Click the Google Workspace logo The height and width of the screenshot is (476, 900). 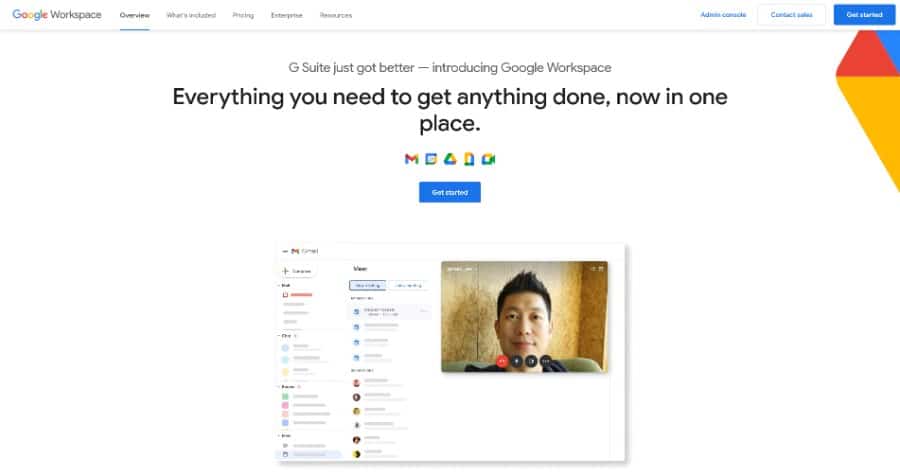point(57,15)
